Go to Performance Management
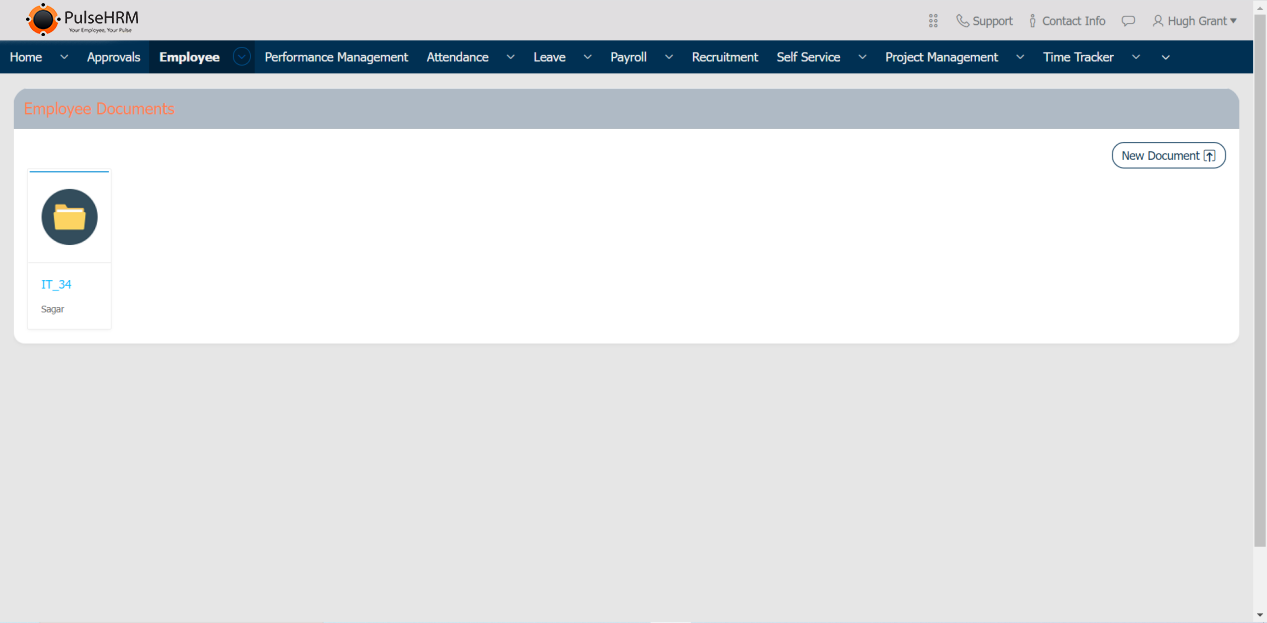1267x623 pixels. pos(336,57)
